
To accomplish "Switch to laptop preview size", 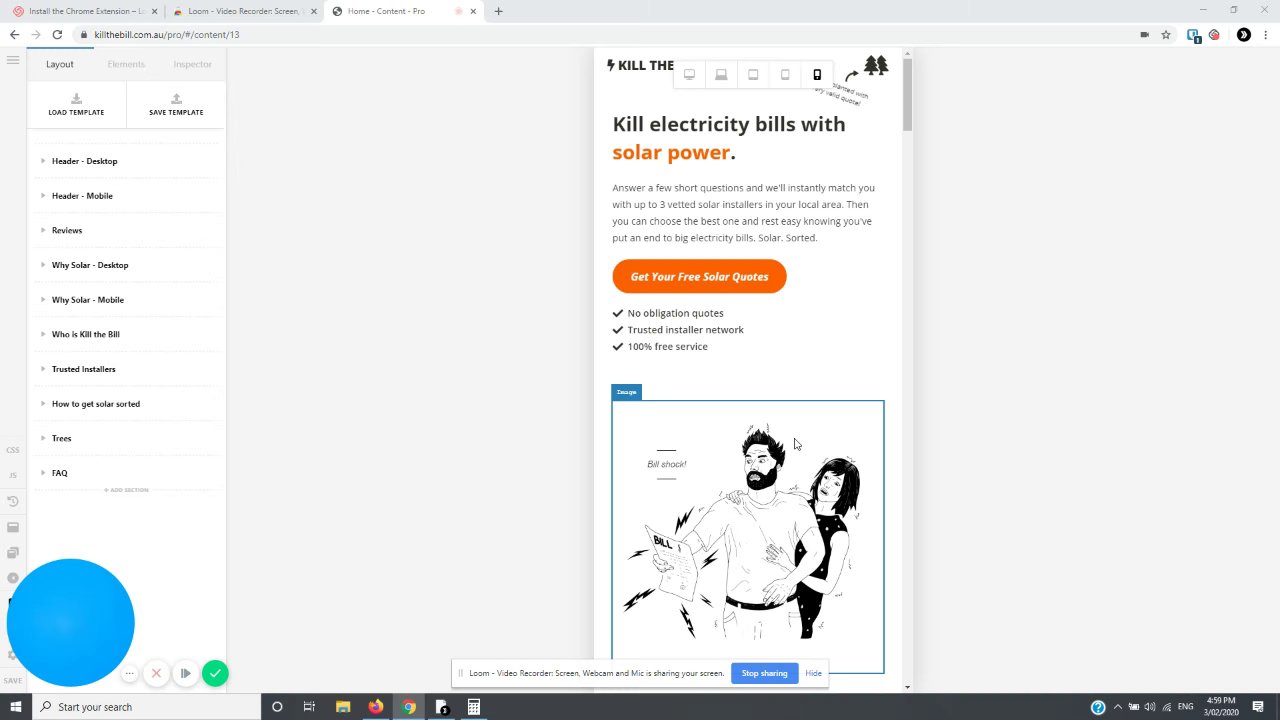I will click(721, 74).
